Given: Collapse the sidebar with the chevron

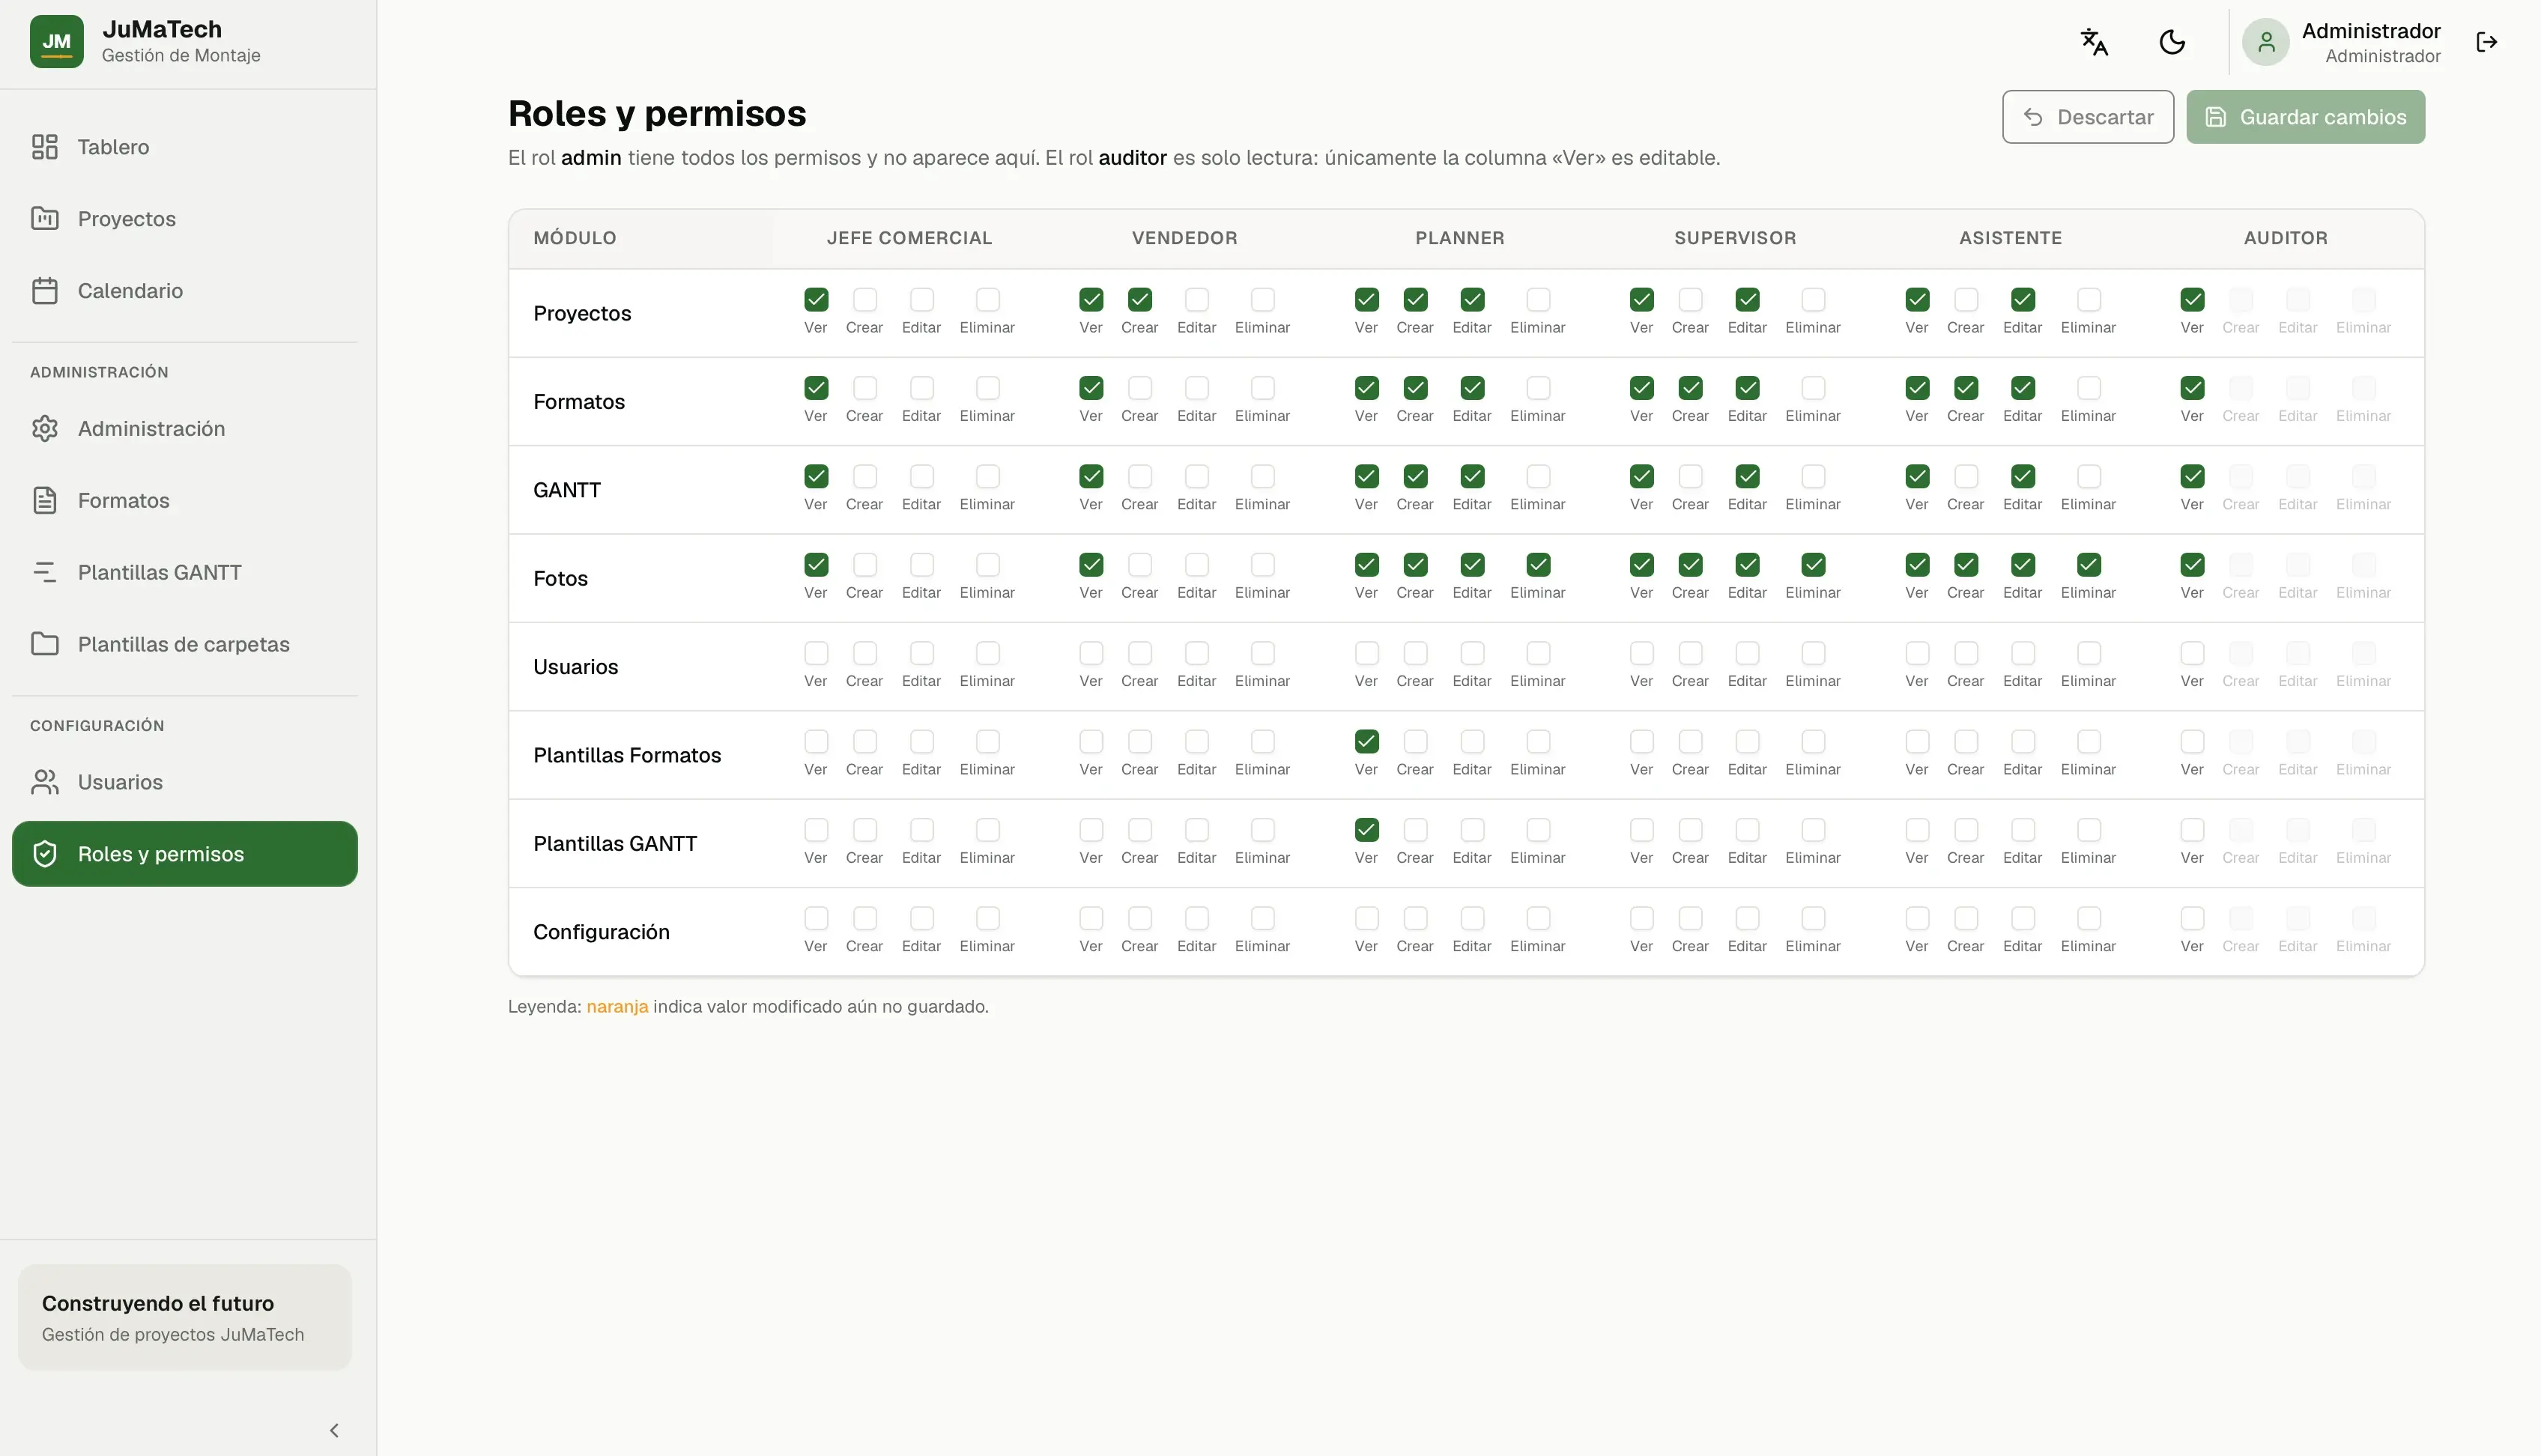Looking at the screenshot, I should click(x=334, y=1430).
